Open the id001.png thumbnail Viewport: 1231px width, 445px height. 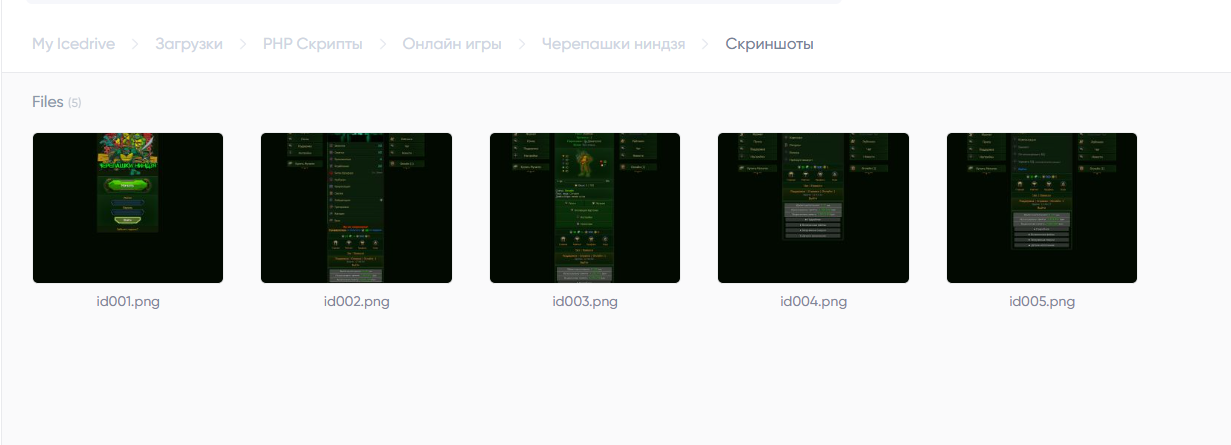[x=128, y=208]
